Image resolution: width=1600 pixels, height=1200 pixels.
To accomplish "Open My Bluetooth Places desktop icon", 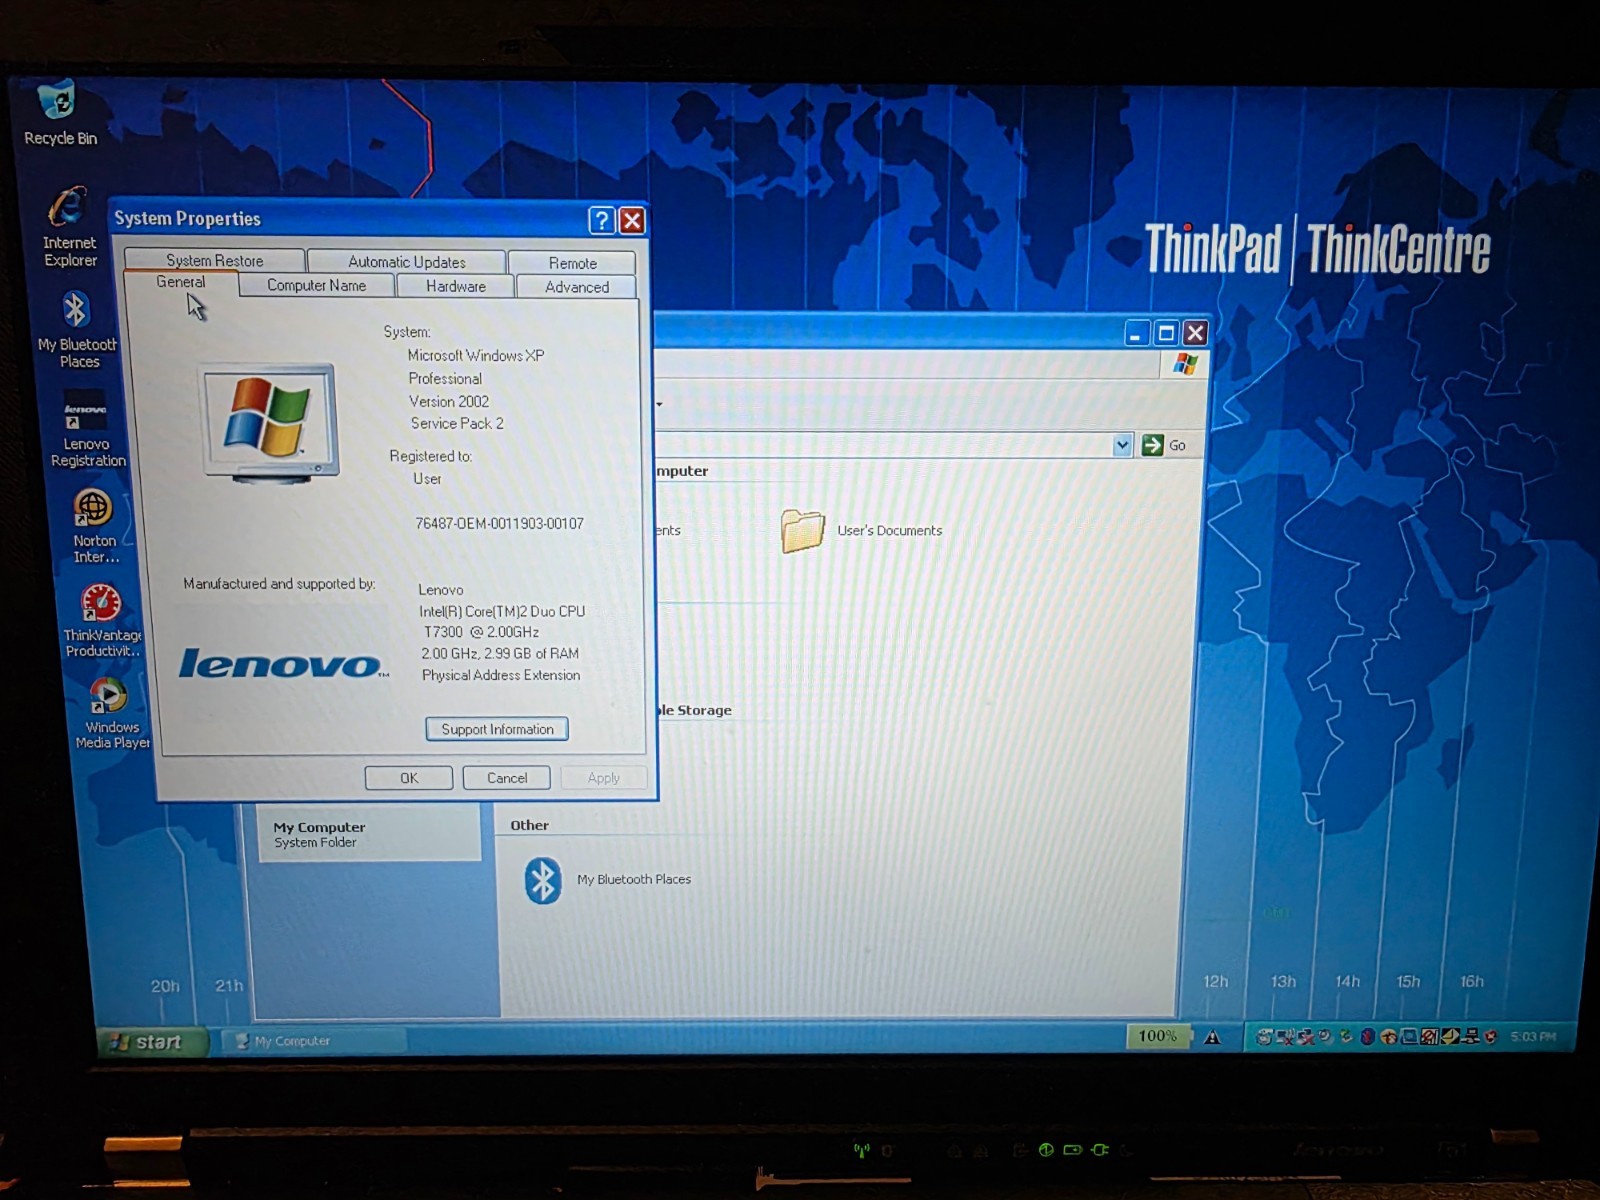I will pyautogui.click(x=77, y=330).
